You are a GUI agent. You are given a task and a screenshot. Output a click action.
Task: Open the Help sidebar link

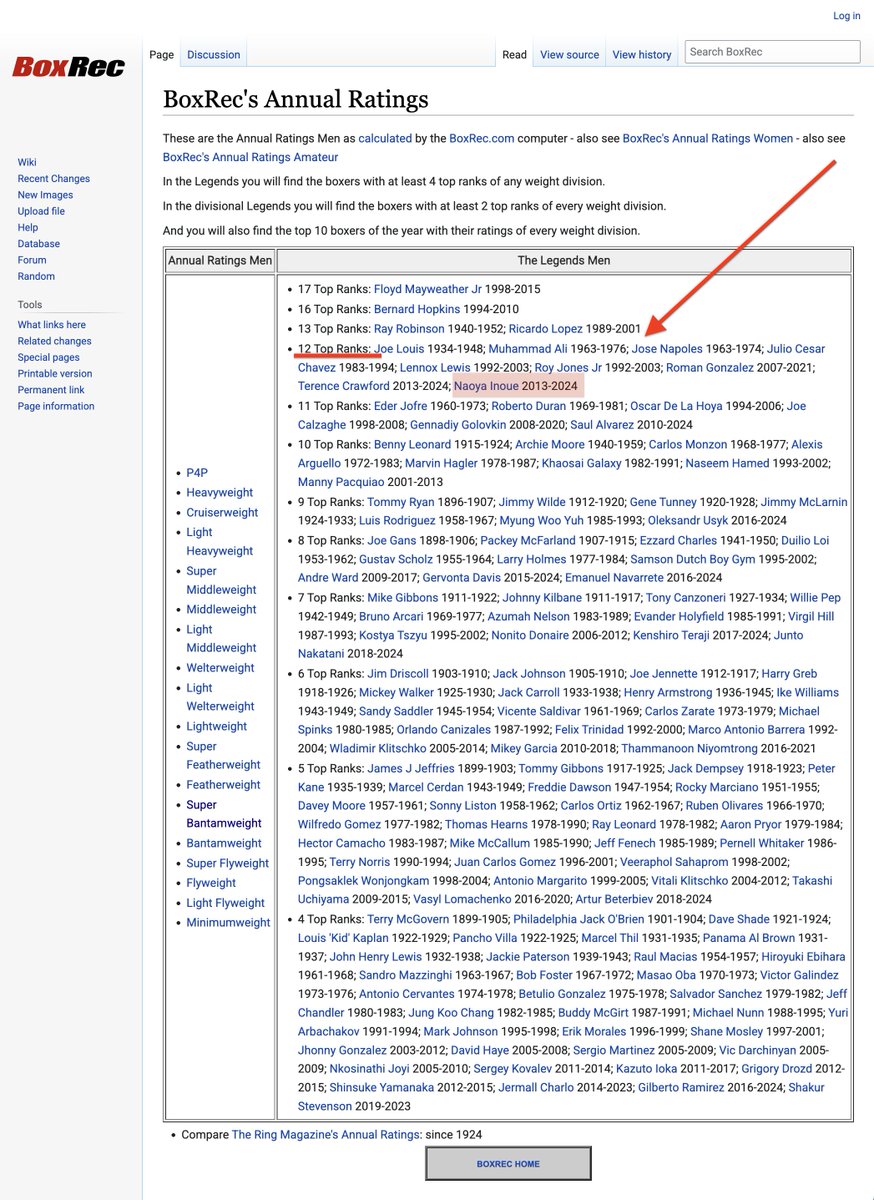click(x=28, y=227)
